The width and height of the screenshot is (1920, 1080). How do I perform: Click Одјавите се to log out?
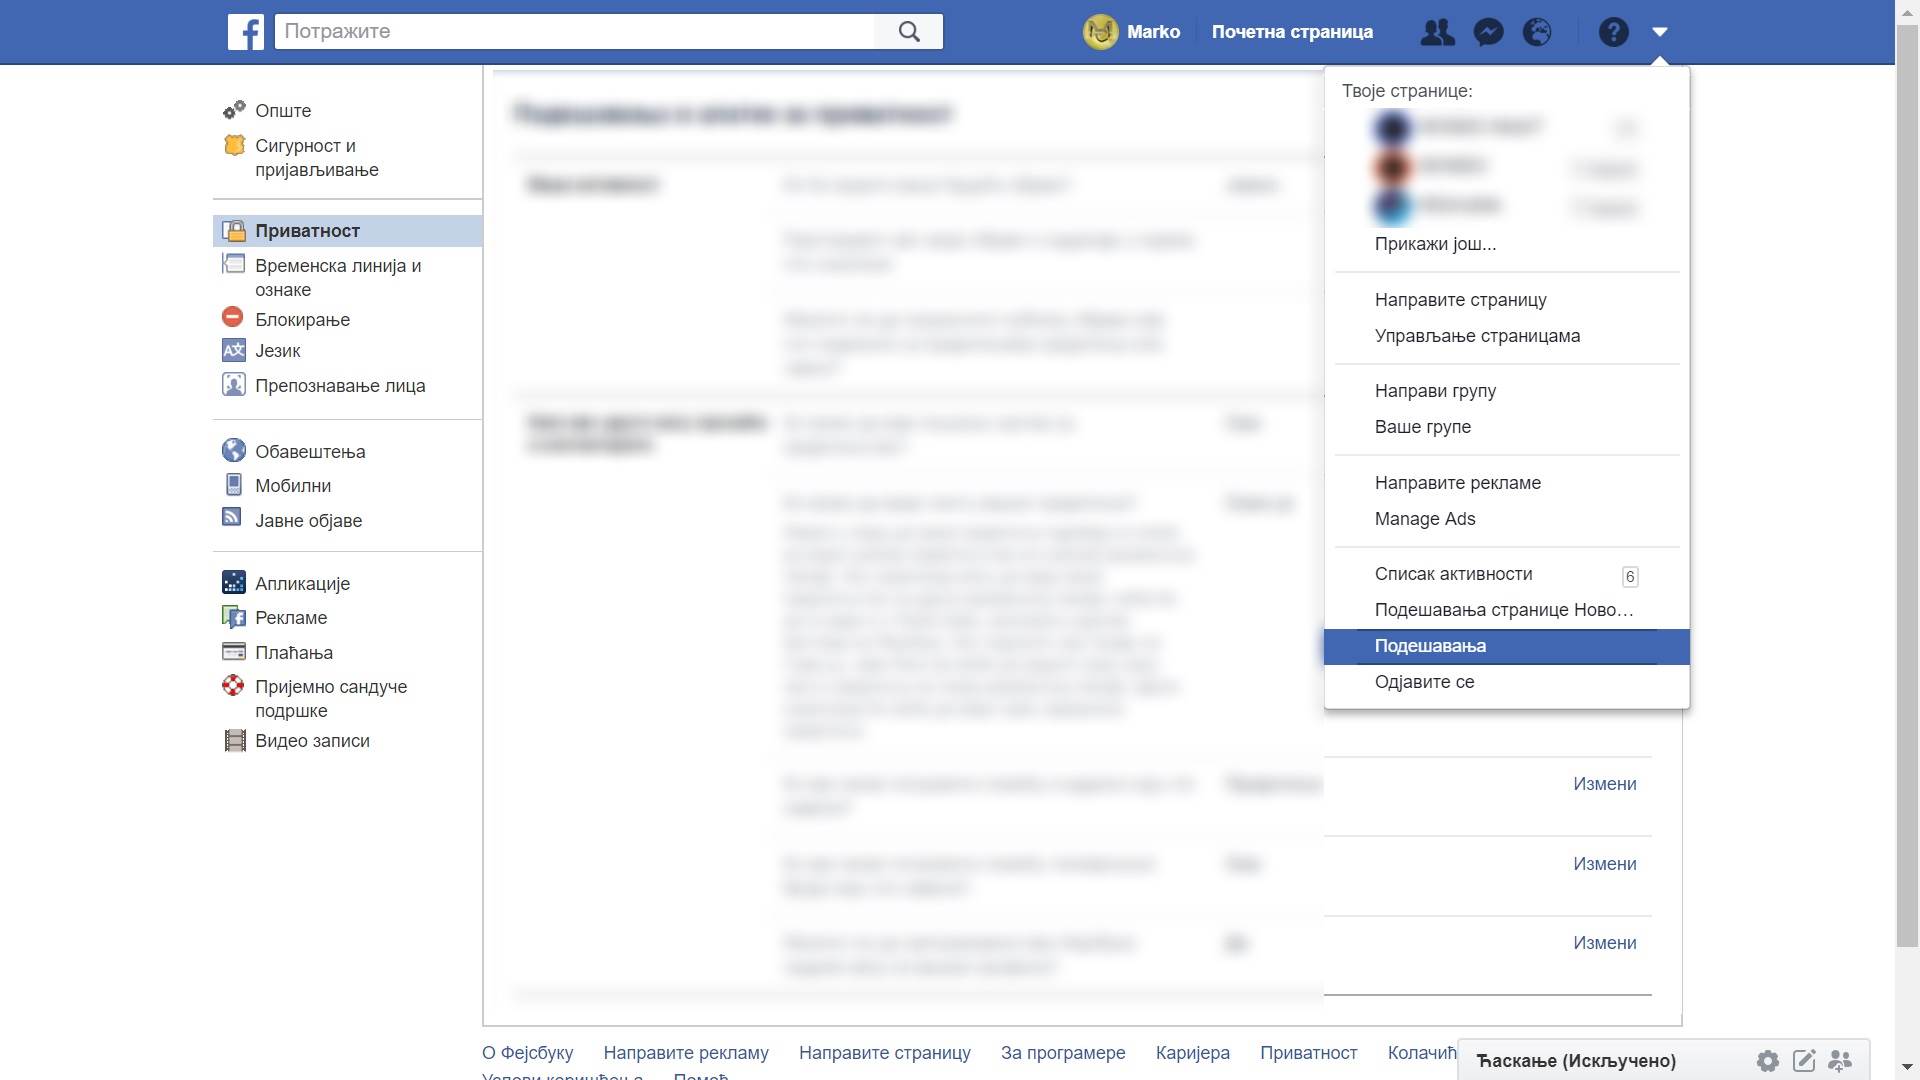1425,681
